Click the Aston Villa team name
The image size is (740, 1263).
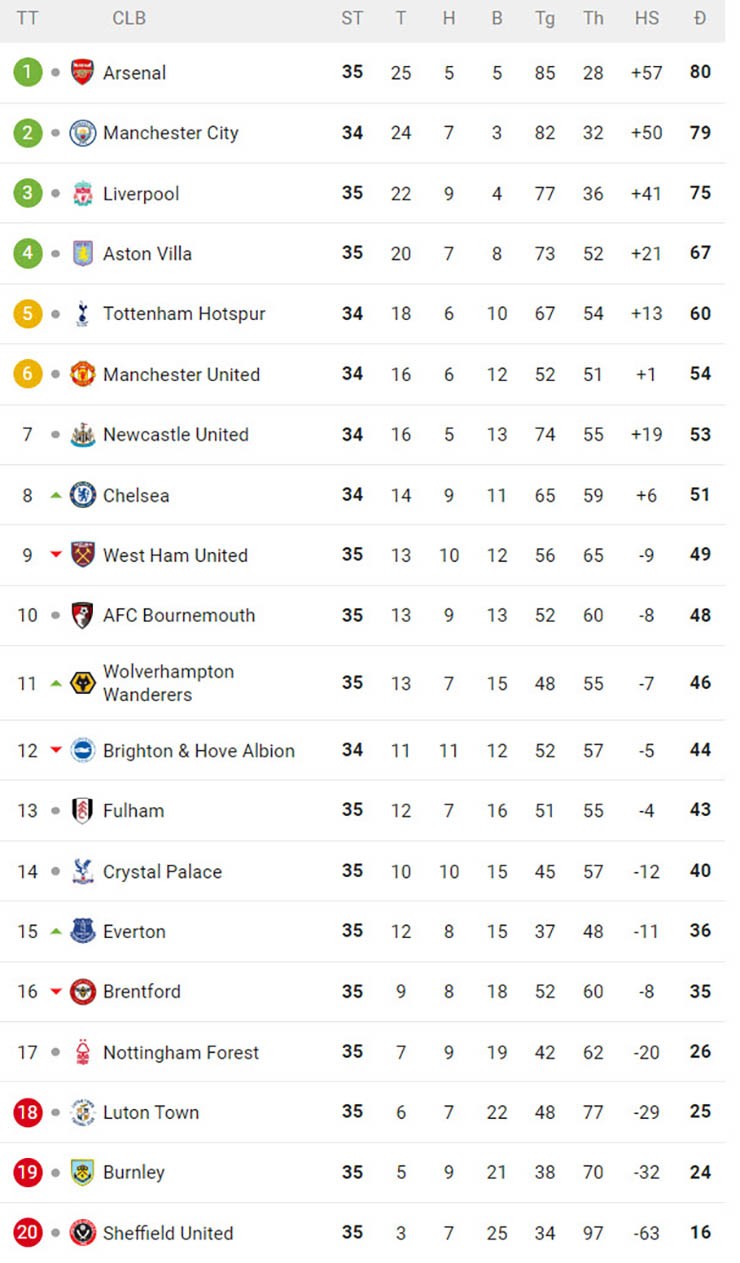(x=147, y=254)
